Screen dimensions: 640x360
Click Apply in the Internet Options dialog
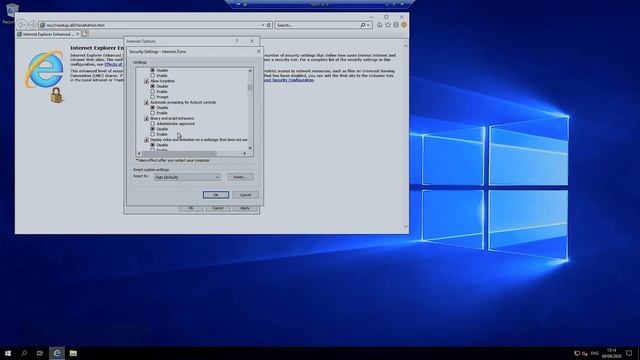(x=244, y=208)
